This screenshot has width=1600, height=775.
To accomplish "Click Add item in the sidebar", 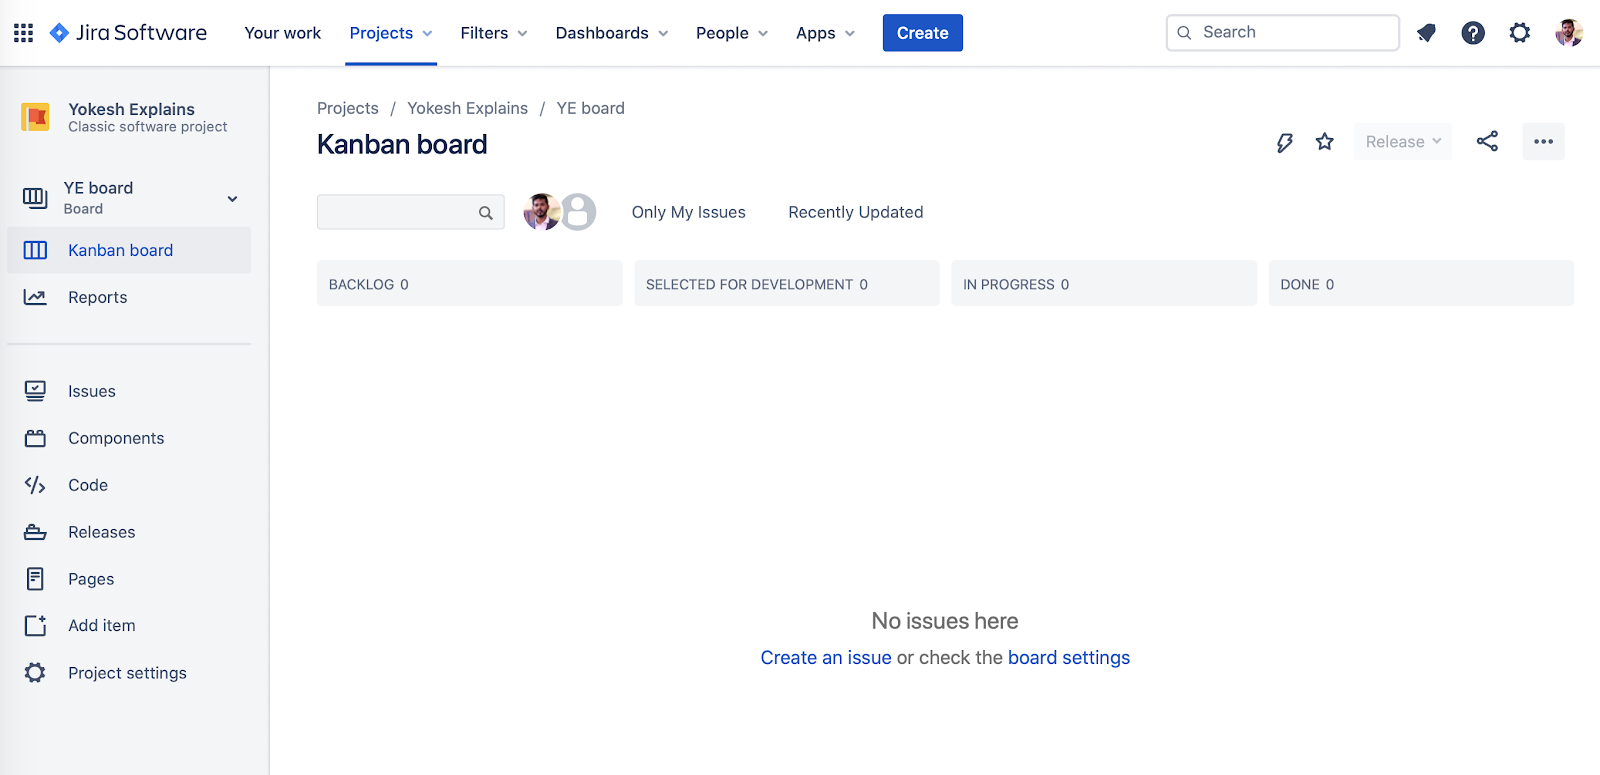I will click(129, 626).
